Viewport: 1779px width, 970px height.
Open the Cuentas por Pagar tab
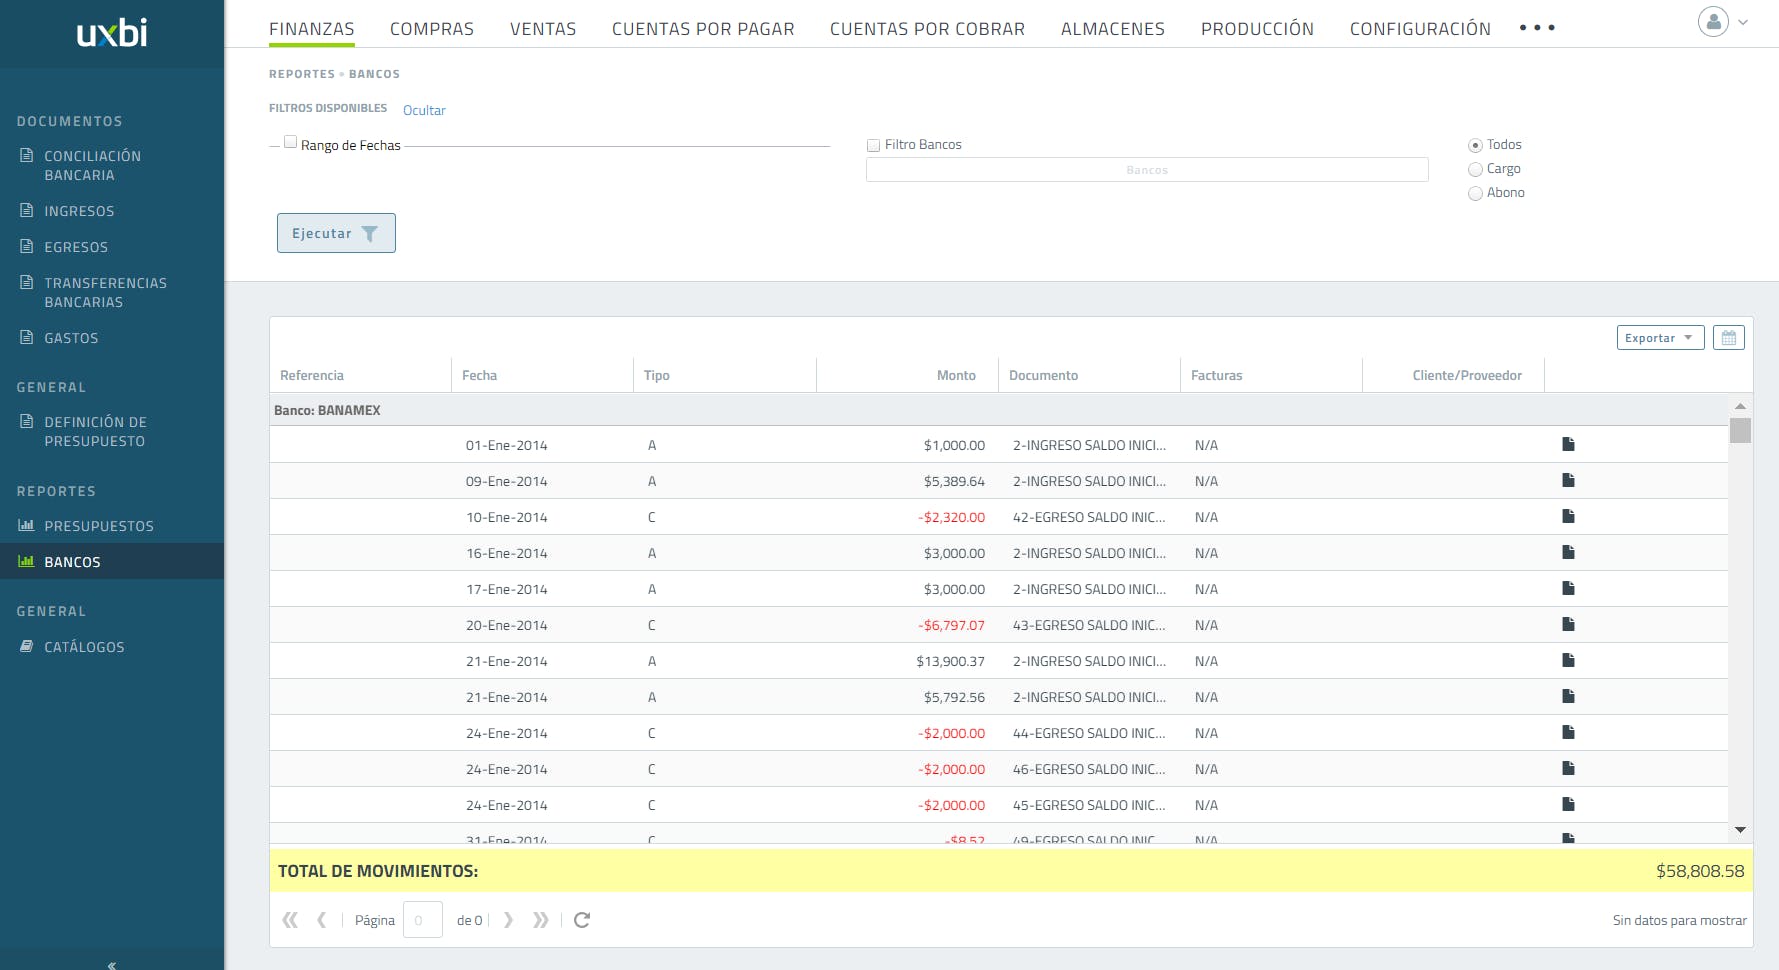coord(703,29)
